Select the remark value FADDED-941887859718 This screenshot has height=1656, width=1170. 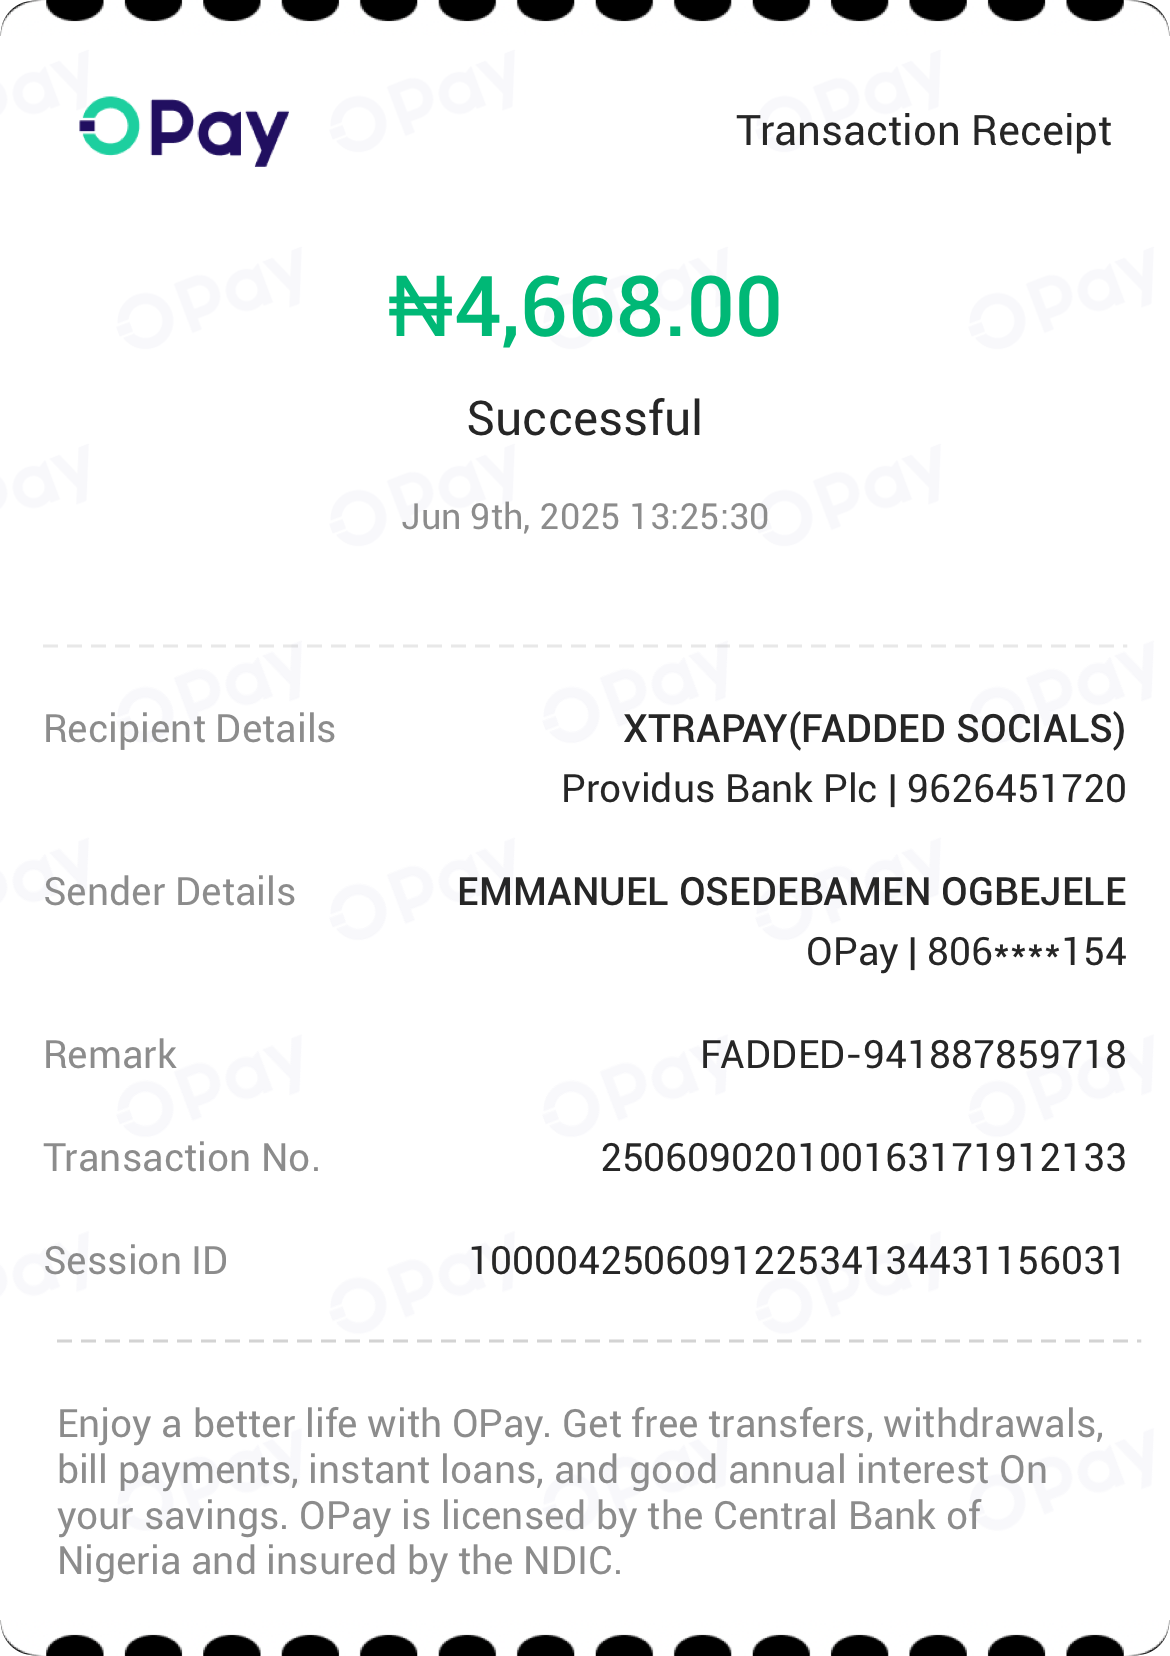pos(912,1055)
